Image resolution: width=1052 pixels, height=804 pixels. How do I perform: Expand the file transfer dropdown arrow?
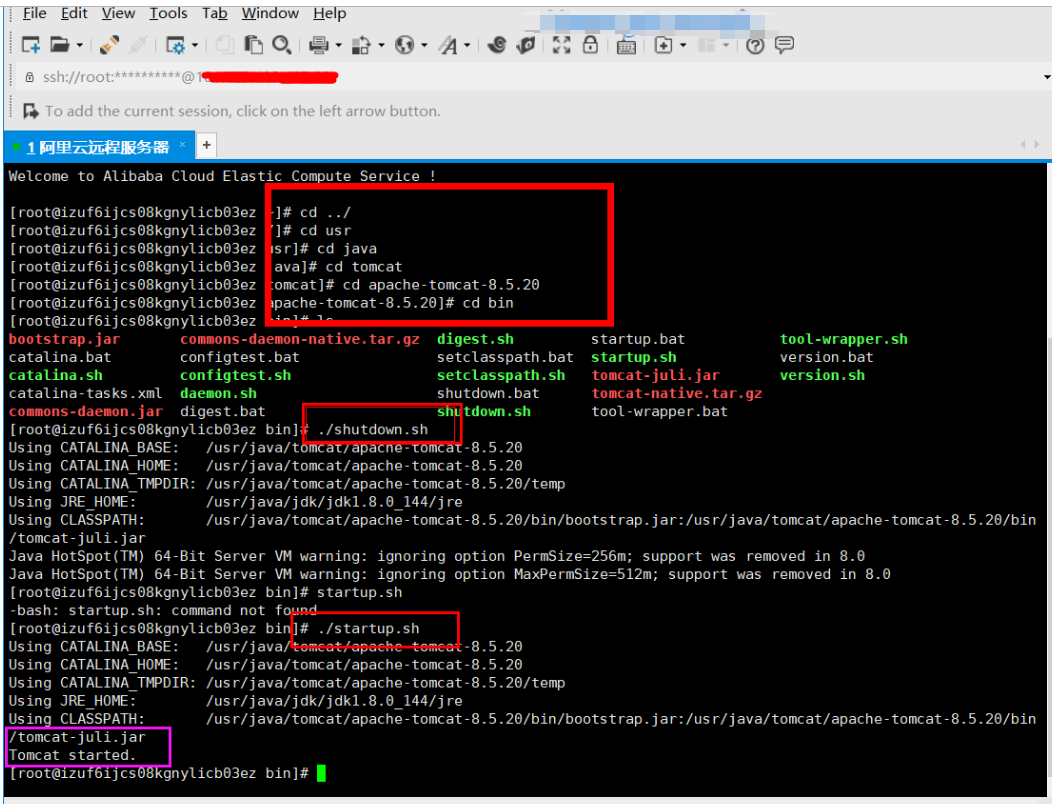(381, 46)
